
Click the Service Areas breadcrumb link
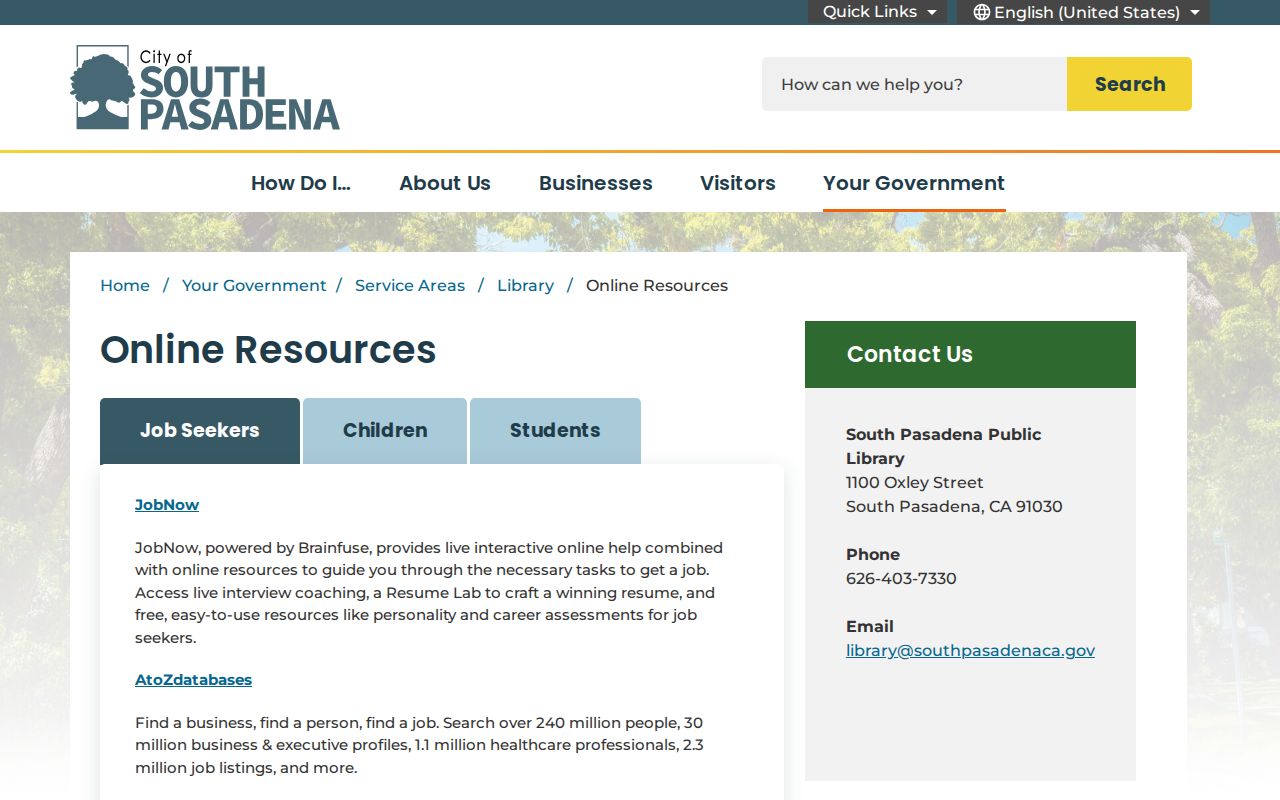[x=410, y=285]
